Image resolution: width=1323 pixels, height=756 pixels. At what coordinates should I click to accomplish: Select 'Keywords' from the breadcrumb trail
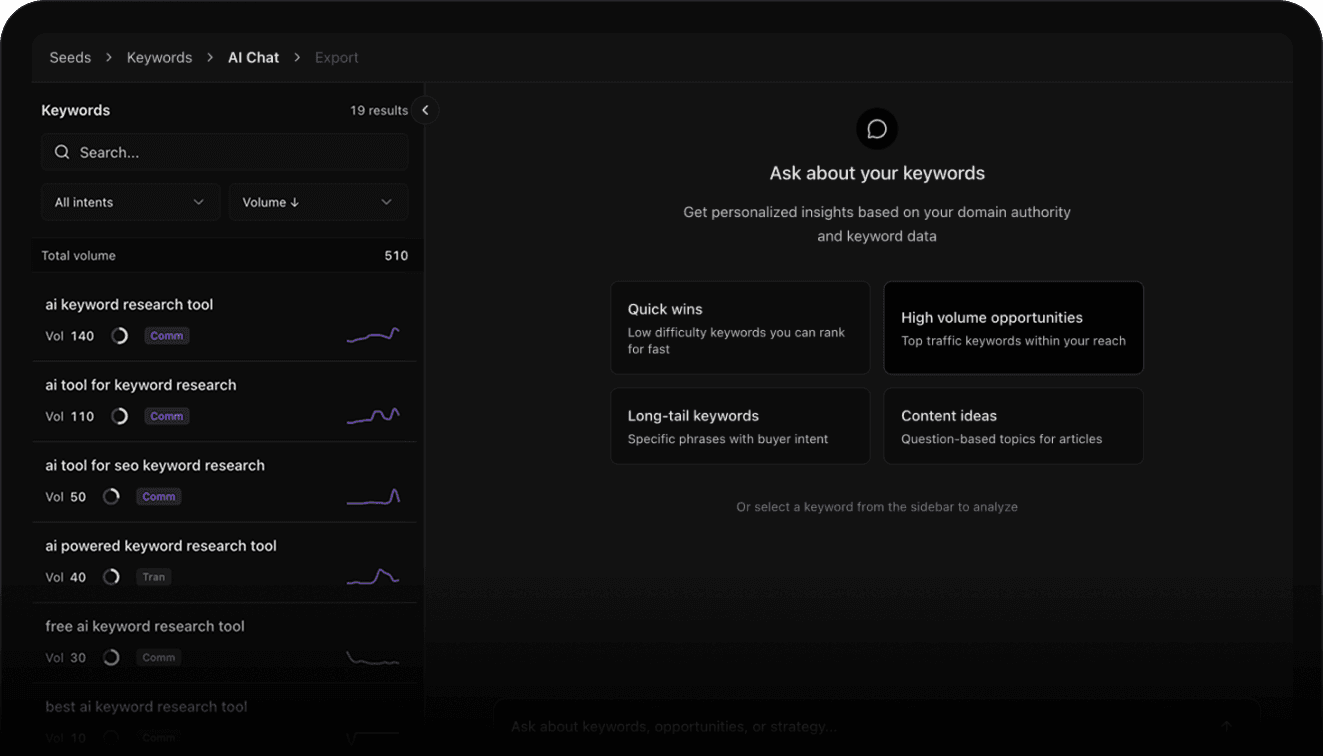coord(159,57)
